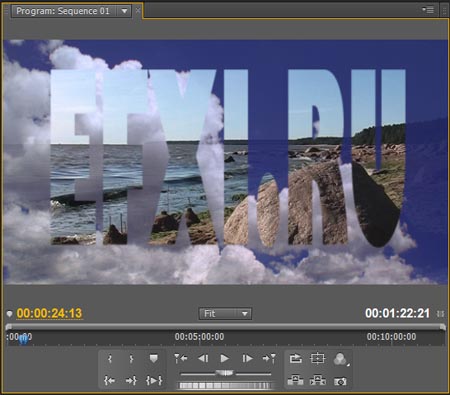
Task: Set In point button
Action: [x=110, y=359]
